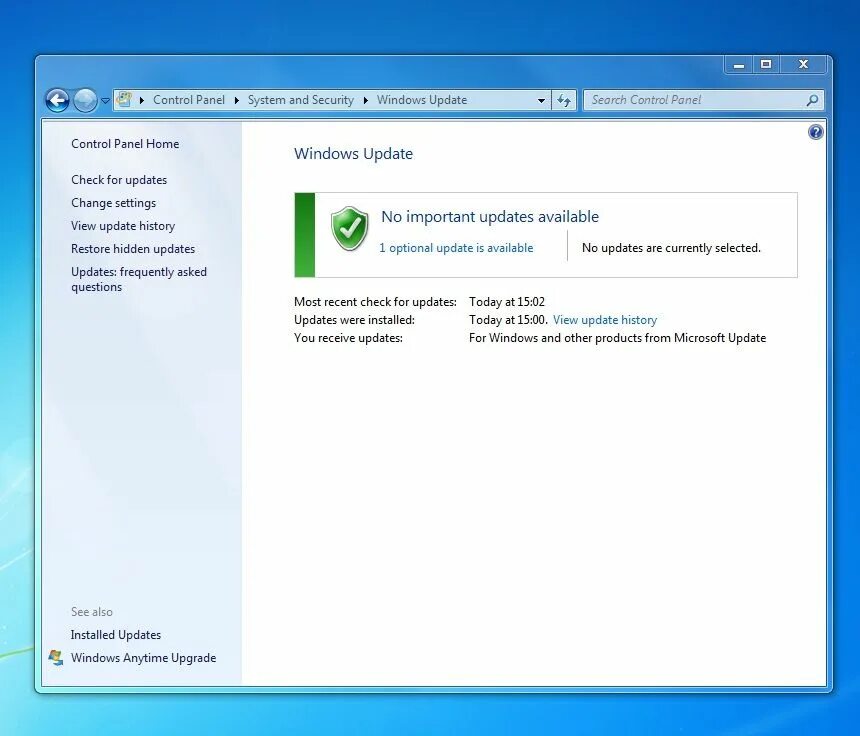
Task: Open Installed Updates under See also
Action: [116, 635]
